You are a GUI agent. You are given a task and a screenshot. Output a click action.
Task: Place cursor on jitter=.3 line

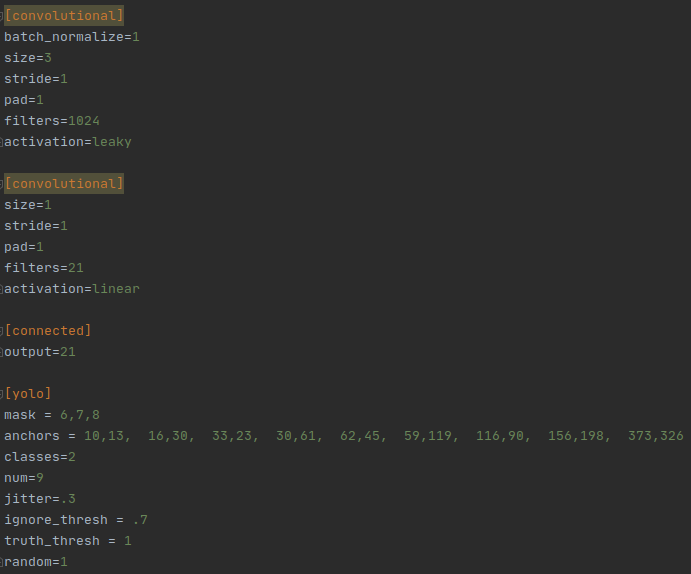[40, 499]
